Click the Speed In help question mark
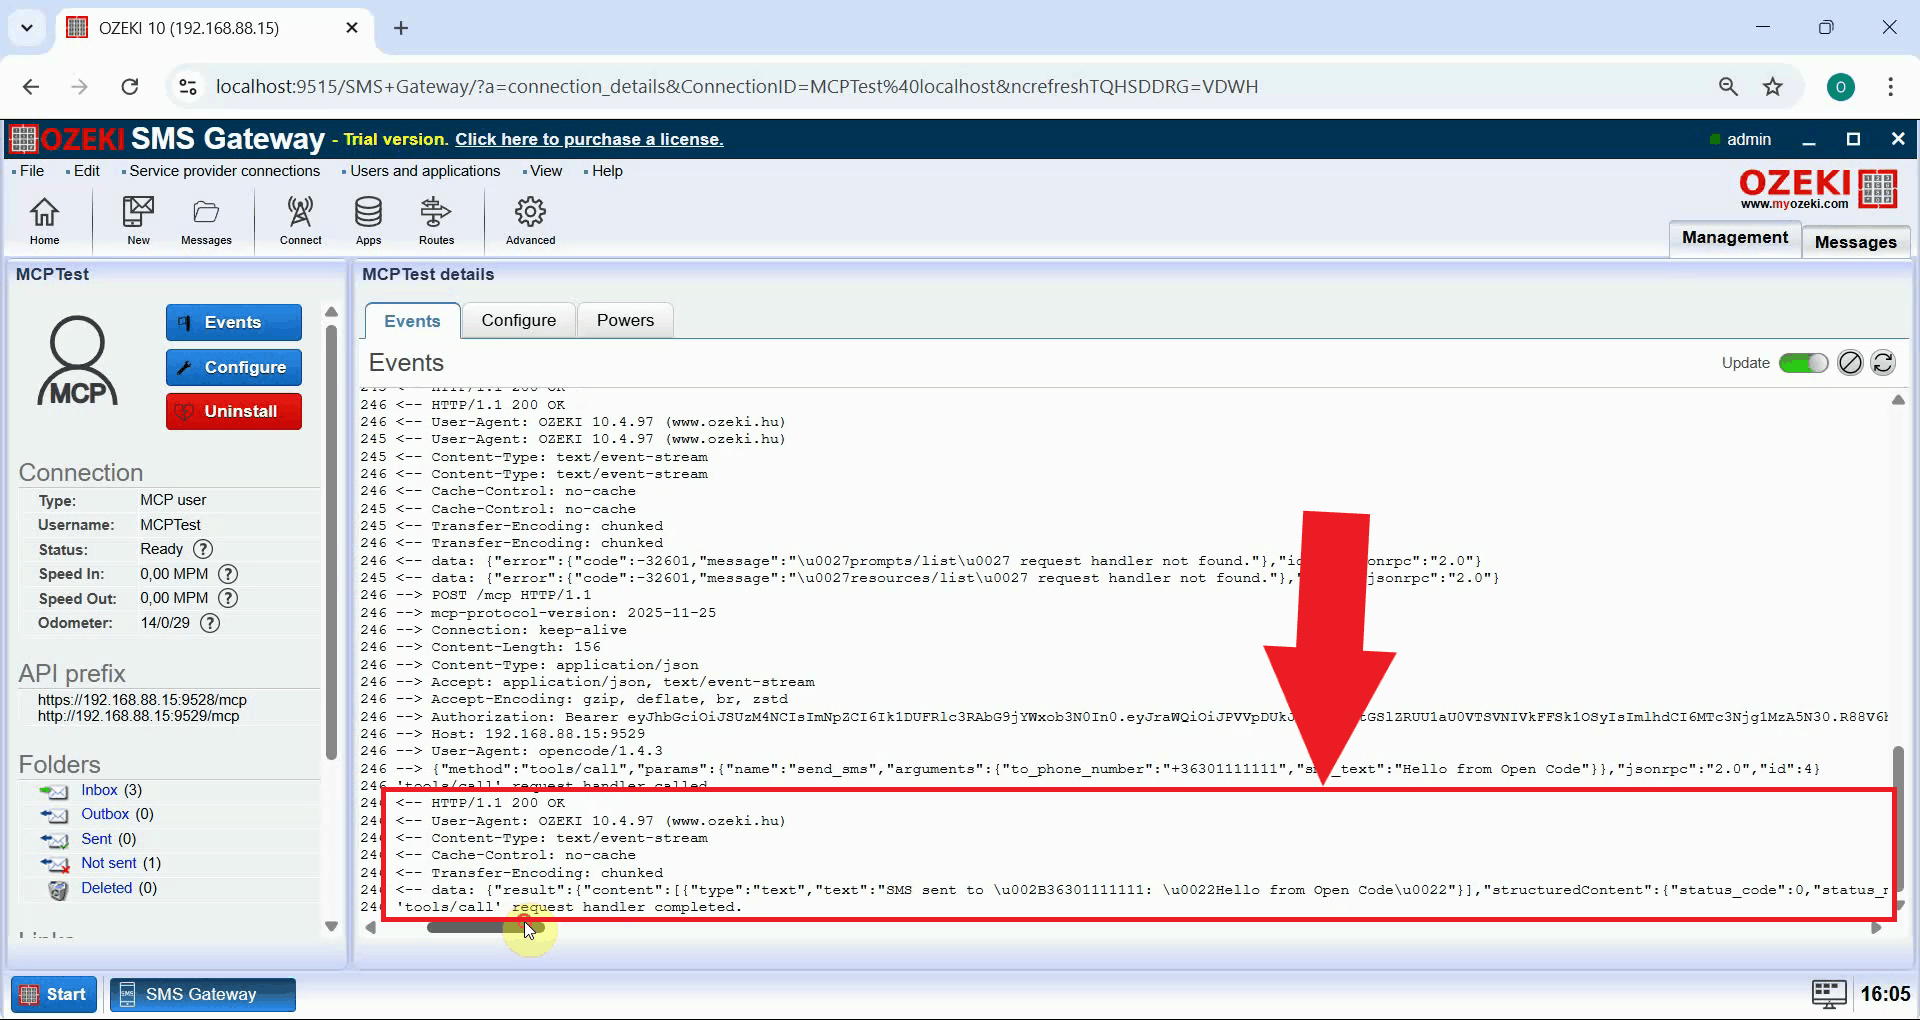The width and height of the screenshot is (1920, 1020). coord(228,574)
